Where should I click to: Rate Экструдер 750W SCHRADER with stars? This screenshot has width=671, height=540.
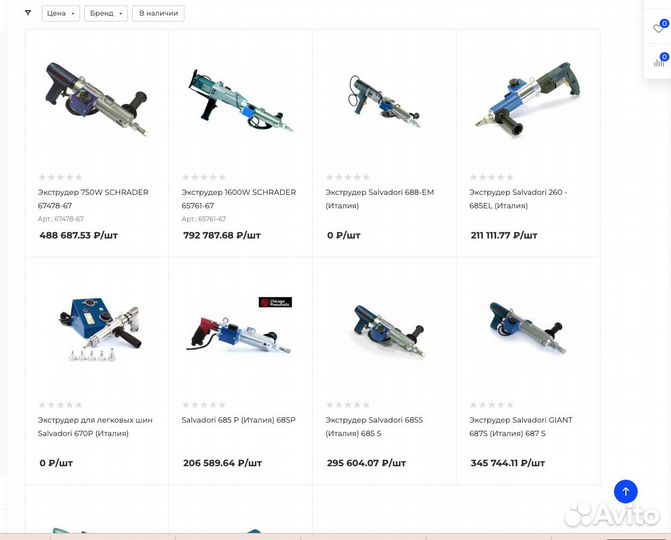click(x=60, y=177)
